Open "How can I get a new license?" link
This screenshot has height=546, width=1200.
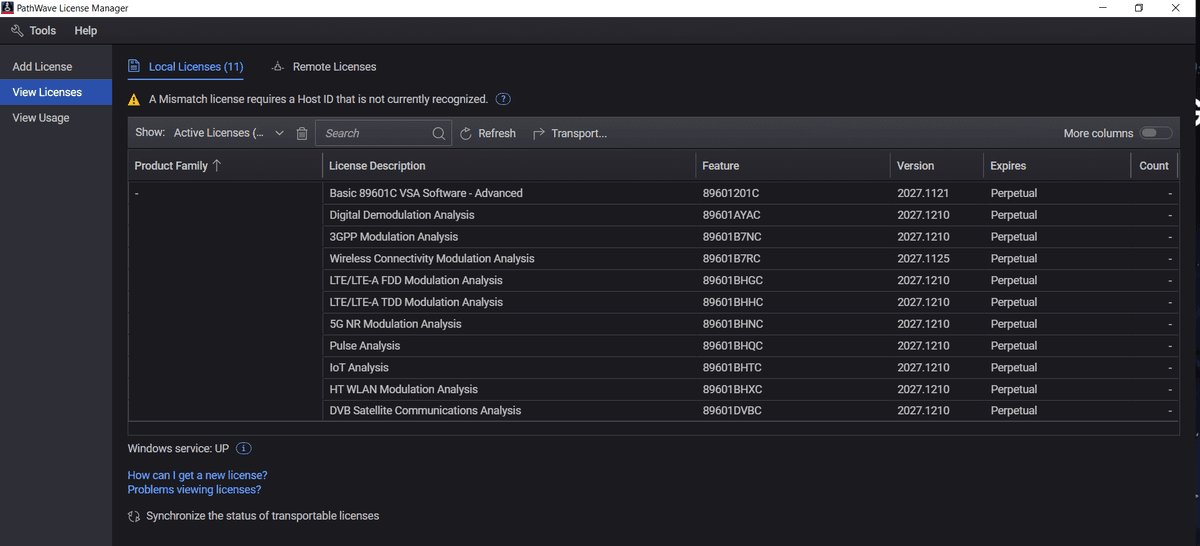point(197,475)
